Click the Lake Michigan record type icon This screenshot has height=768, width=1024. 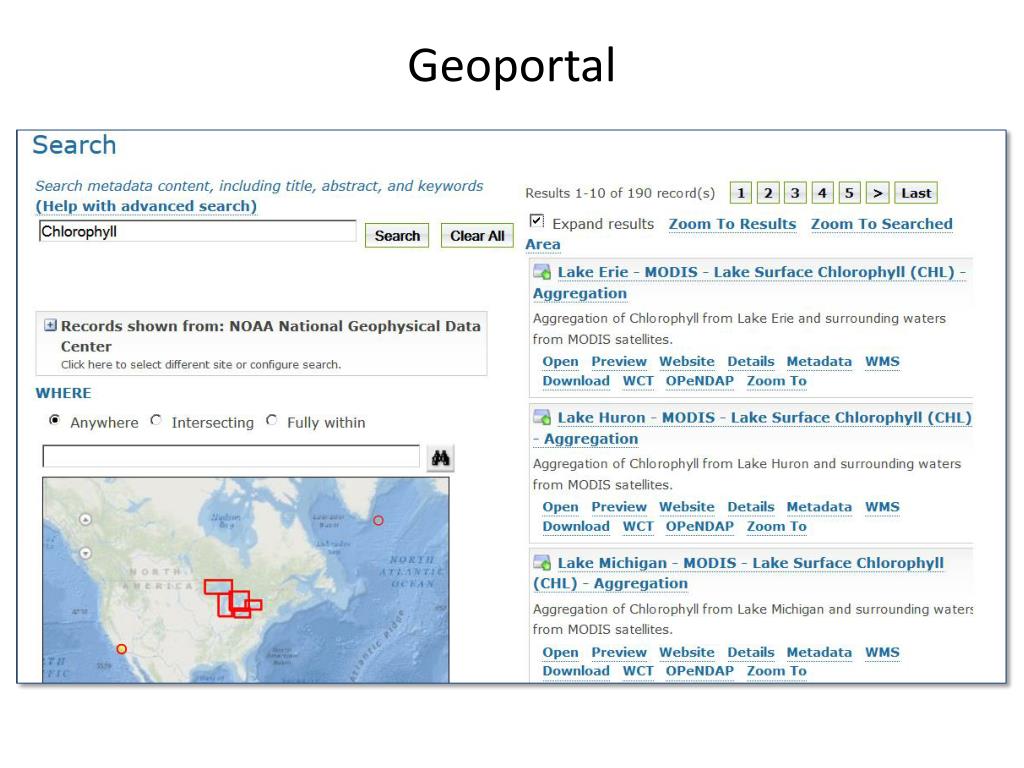point(542,562)
